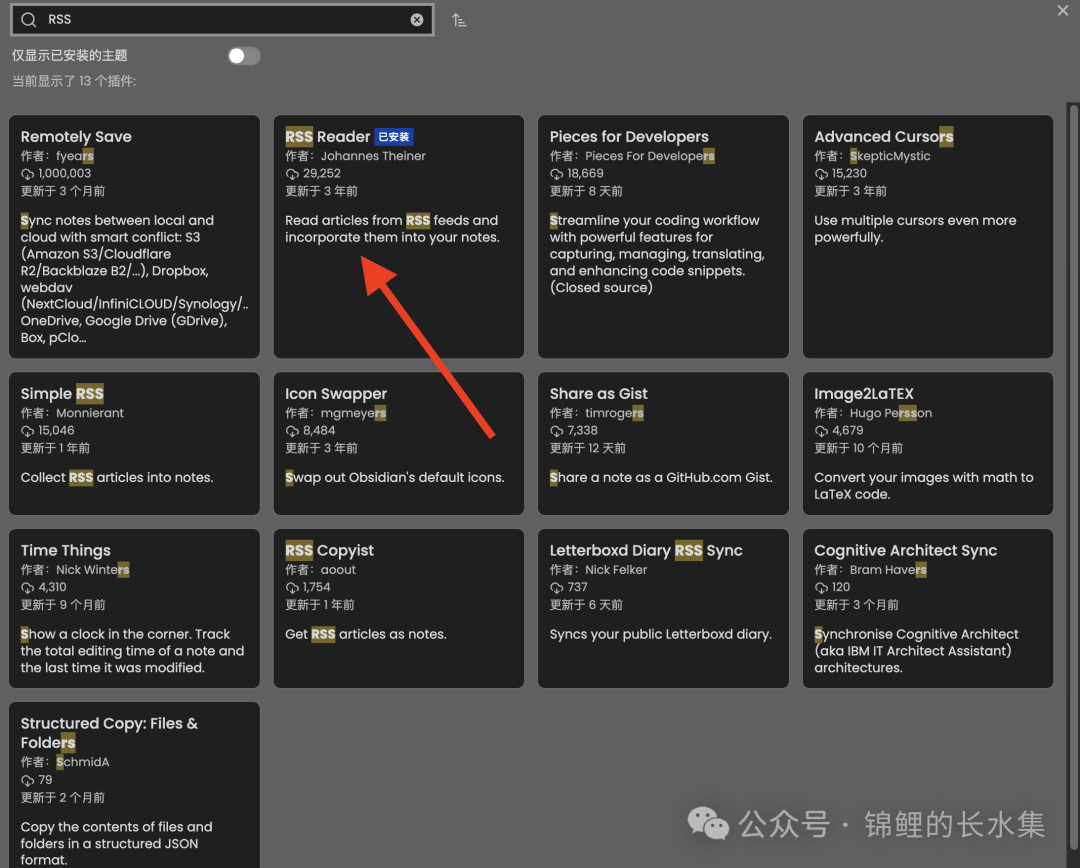Click the download cloud icon on Cognitive Architect Sync

[820, 587]
